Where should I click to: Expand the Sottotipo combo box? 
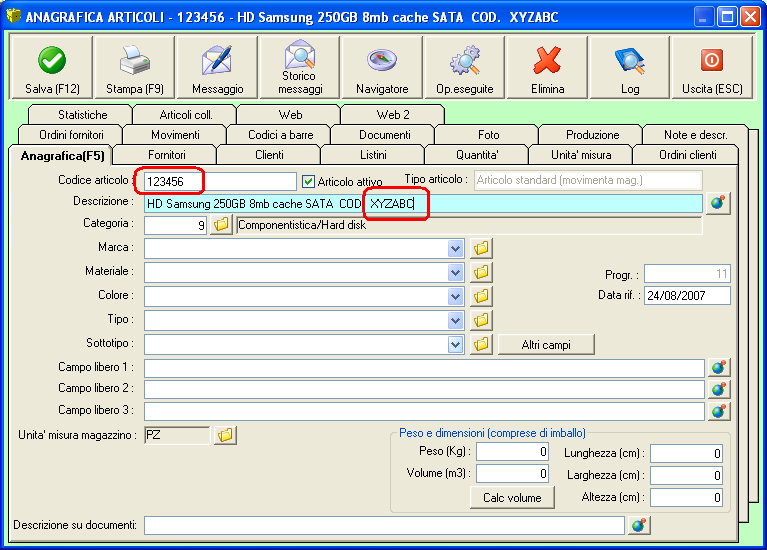456,344
